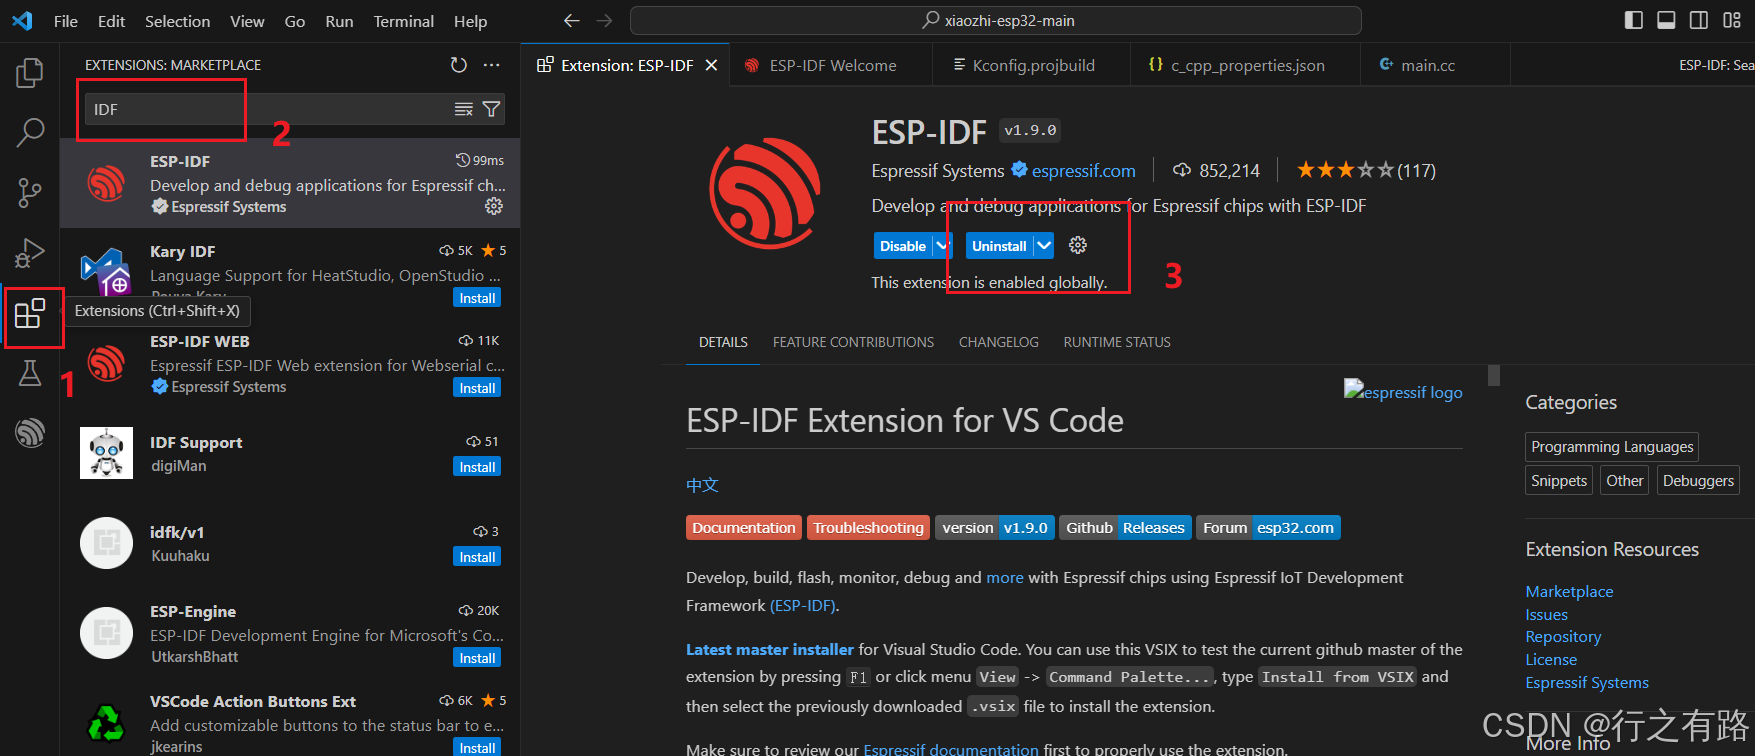
Task: Open the Explorer view in activity bar
Action: (30, 73)
